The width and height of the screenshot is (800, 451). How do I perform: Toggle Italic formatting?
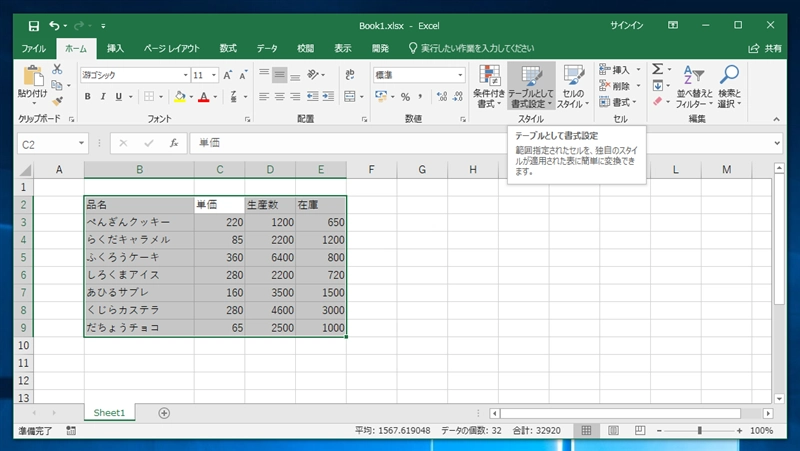tap(103, 96)
